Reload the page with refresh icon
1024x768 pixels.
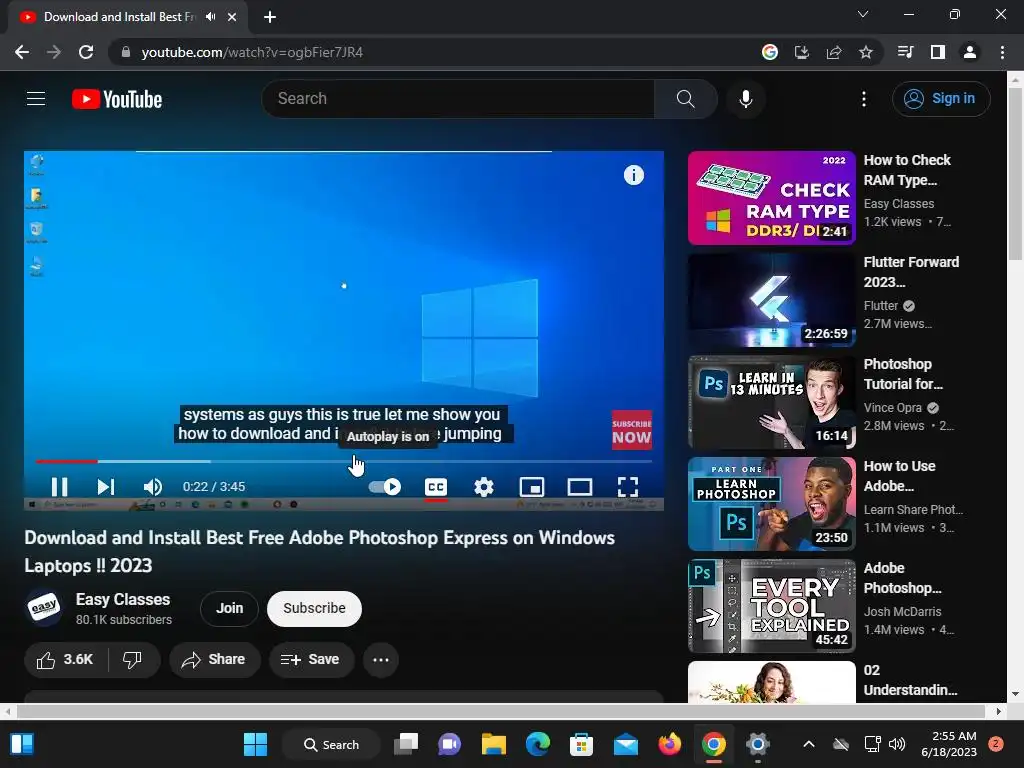coord(86,52)
